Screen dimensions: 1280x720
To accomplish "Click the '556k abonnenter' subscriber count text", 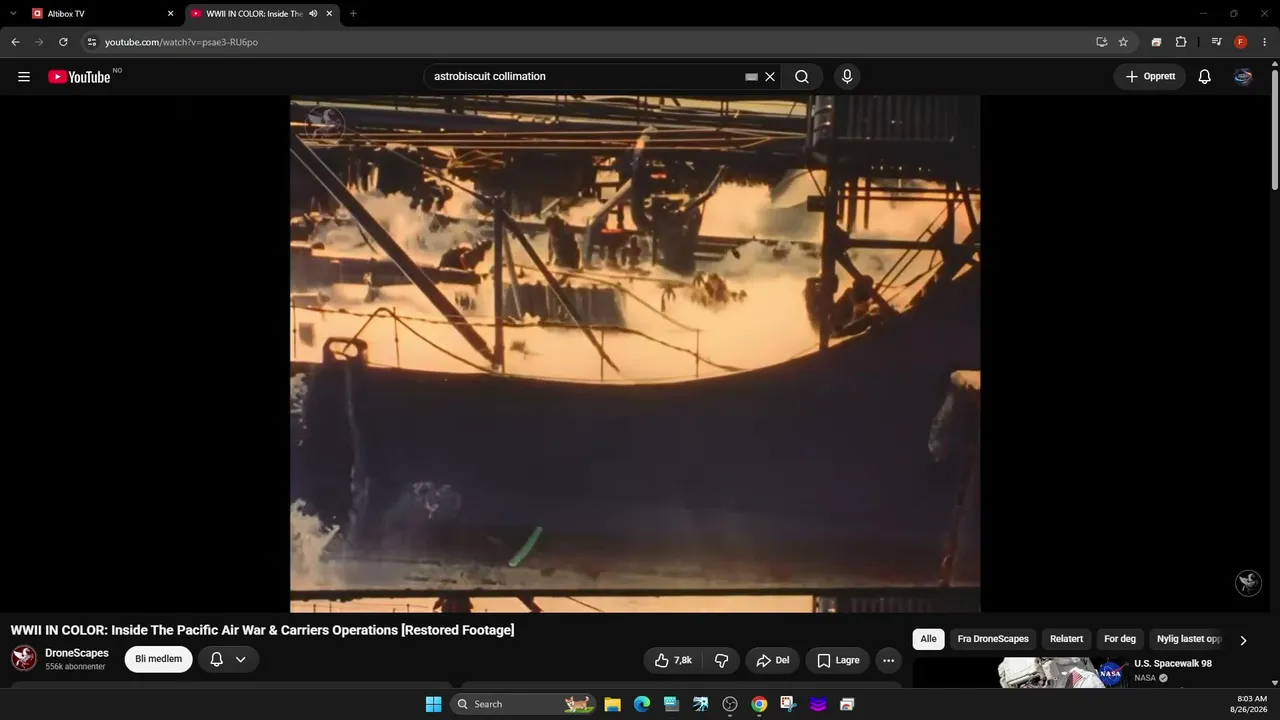I will [x=75, y=667].
